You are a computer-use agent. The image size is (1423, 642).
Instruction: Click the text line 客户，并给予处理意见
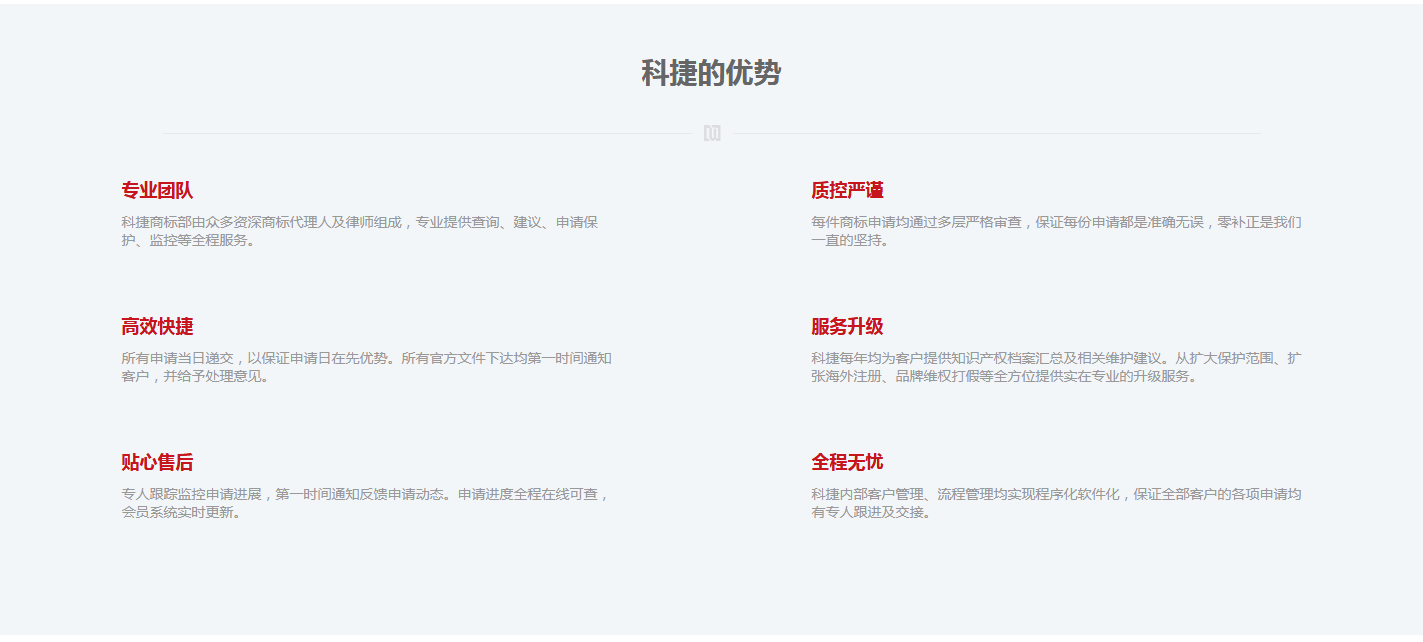pos(195,377)
